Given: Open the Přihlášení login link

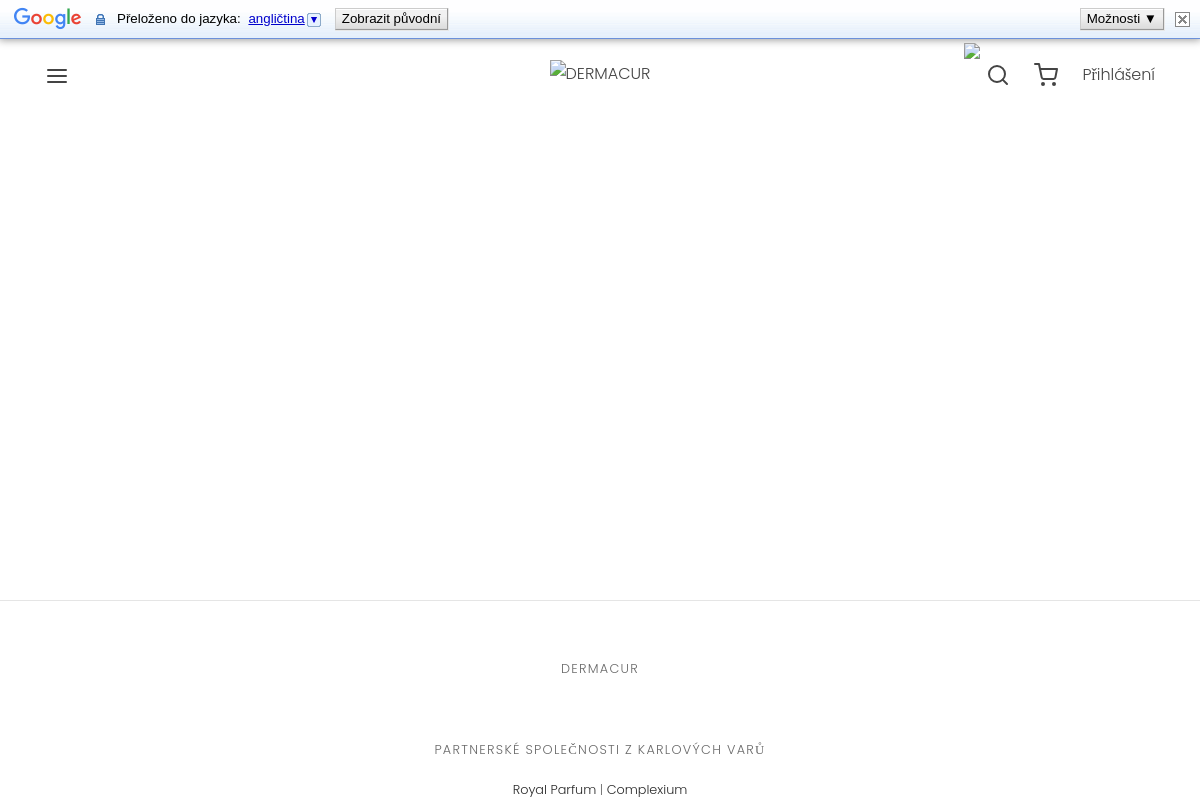Looking at the screenshot, I should (x=1118, y=74).
